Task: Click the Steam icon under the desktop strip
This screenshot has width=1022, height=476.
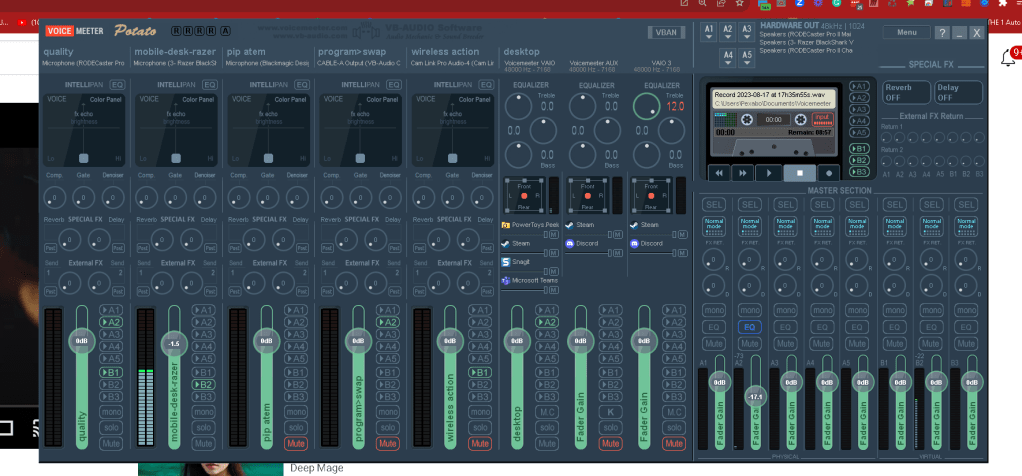Action: click(x=505, y=243)
